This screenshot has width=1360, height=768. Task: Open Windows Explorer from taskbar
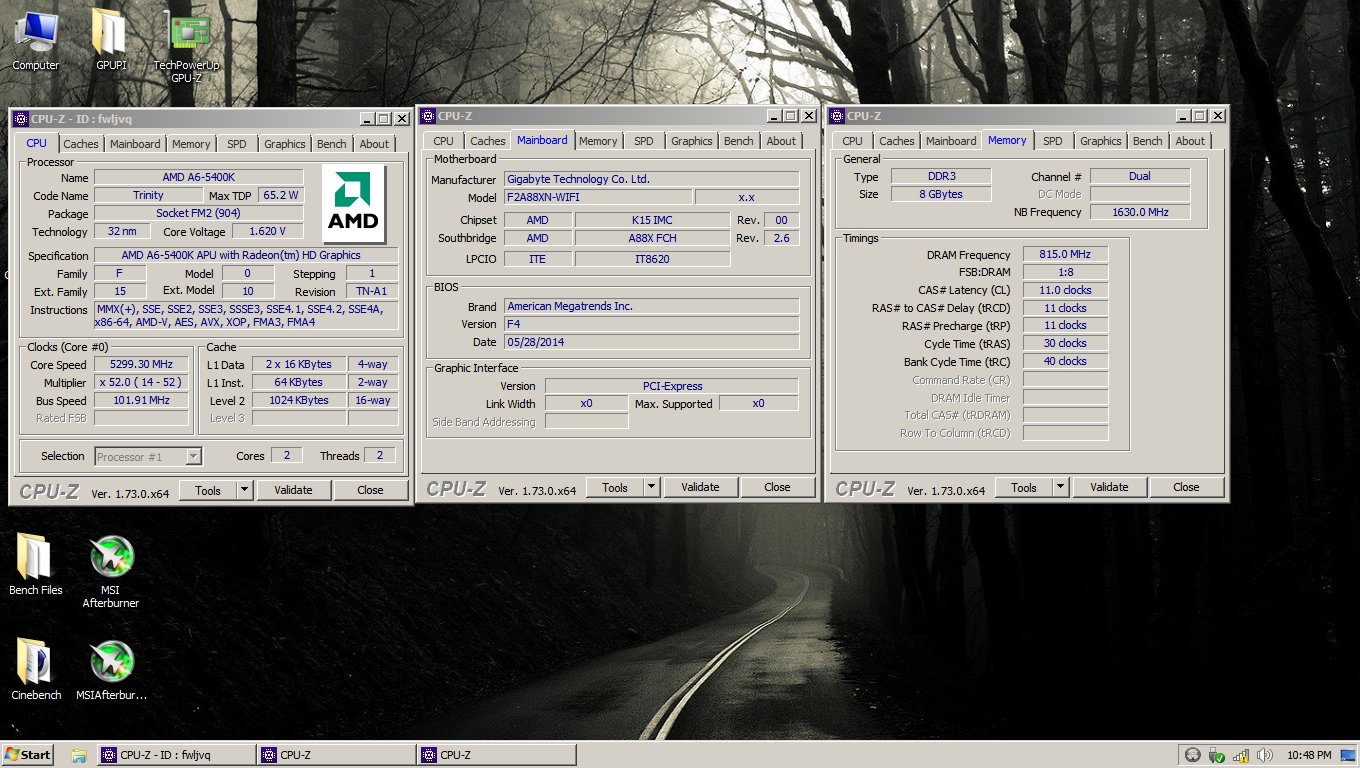click(x=78, y=755)
